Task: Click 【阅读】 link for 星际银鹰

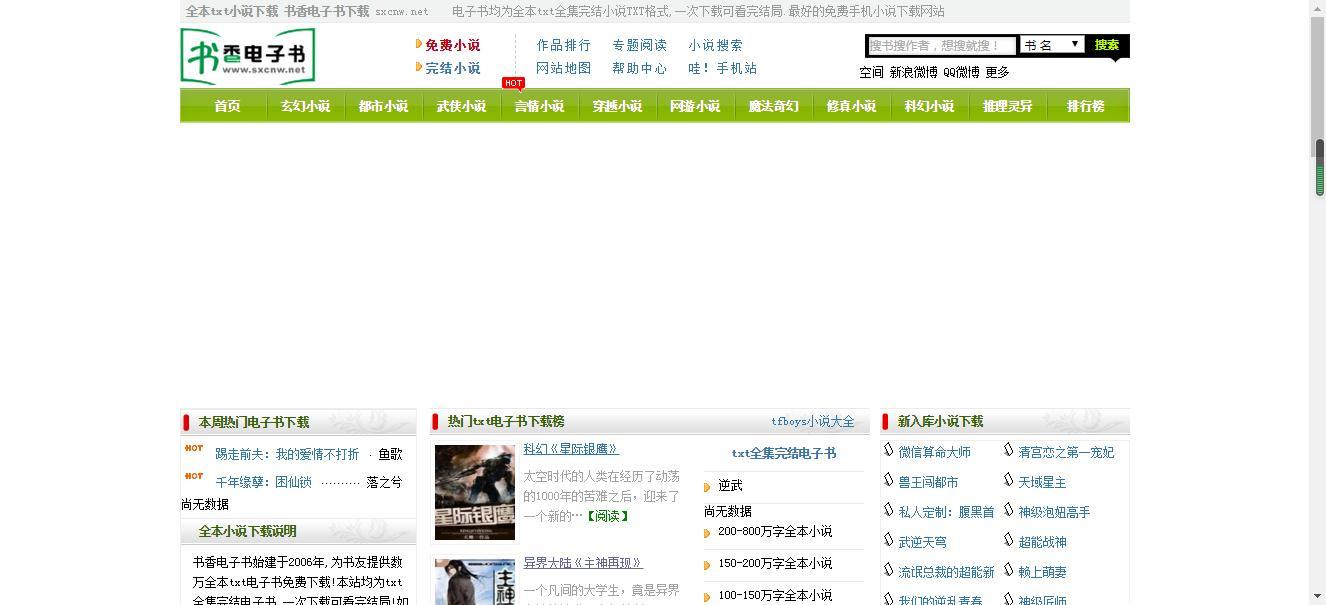Action: [x=608, y=516]
